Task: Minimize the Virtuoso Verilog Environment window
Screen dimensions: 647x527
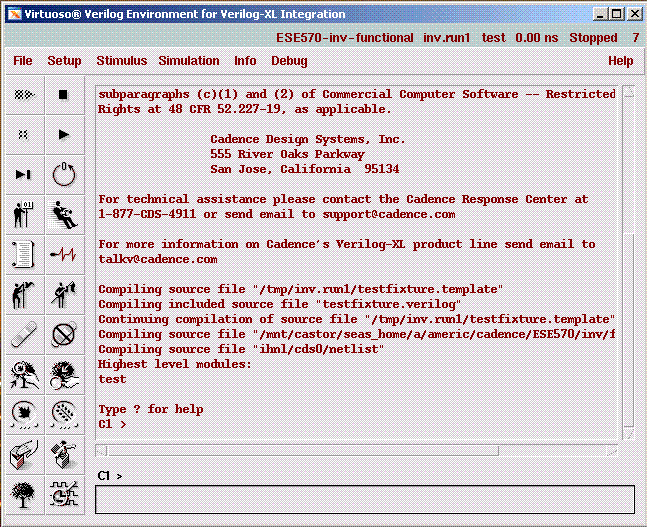Action: coord(600,14)
